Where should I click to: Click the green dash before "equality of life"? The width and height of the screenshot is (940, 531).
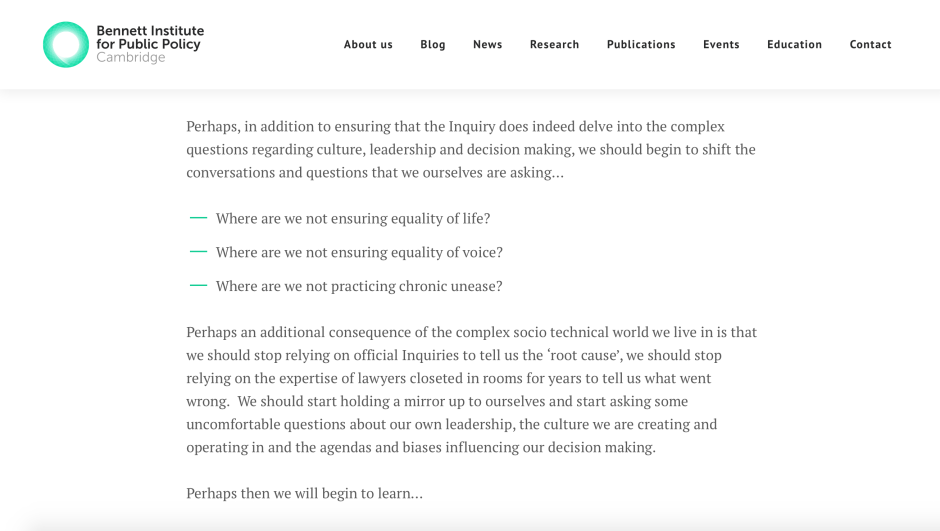point(198,218)
